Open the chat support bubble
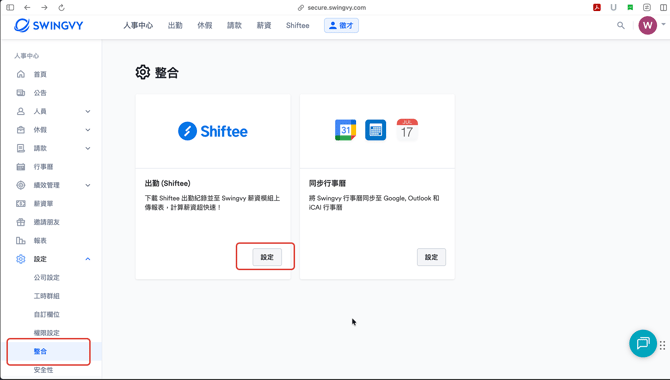 click(642, 343)
